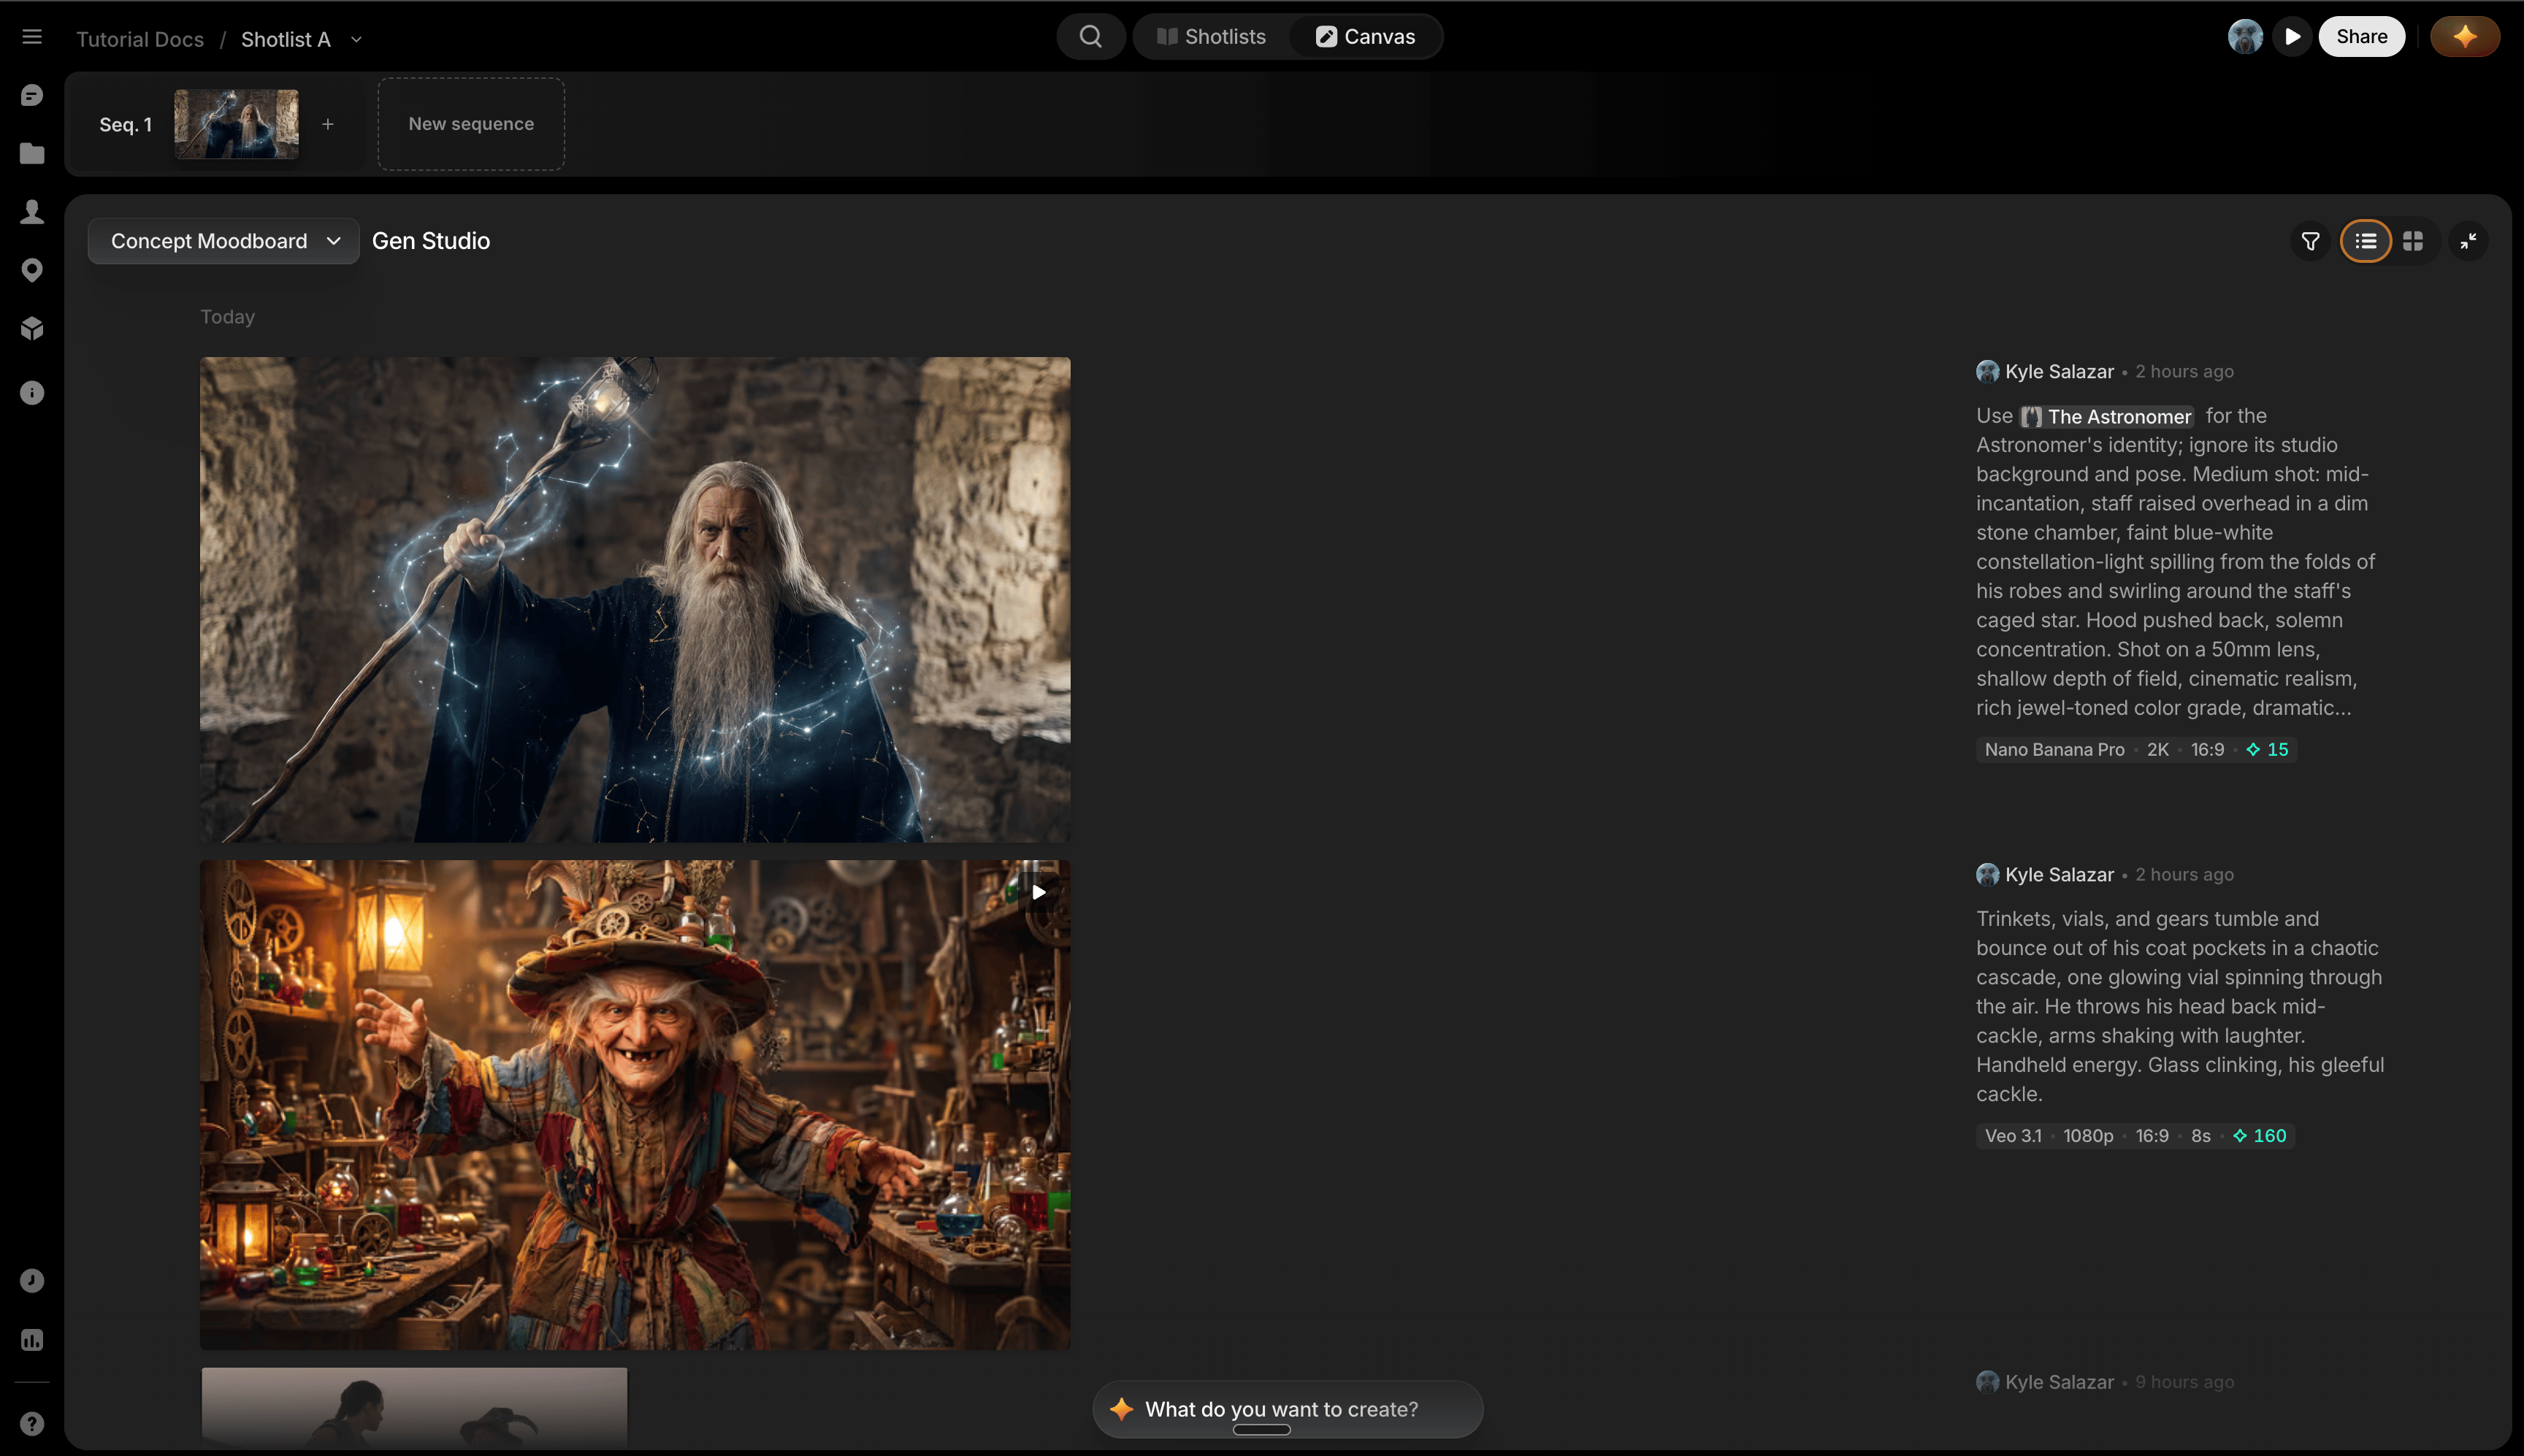2524x1456 pixels.
Task: Click the Veo 3.1 model label
Action: click(2013, 1136)
